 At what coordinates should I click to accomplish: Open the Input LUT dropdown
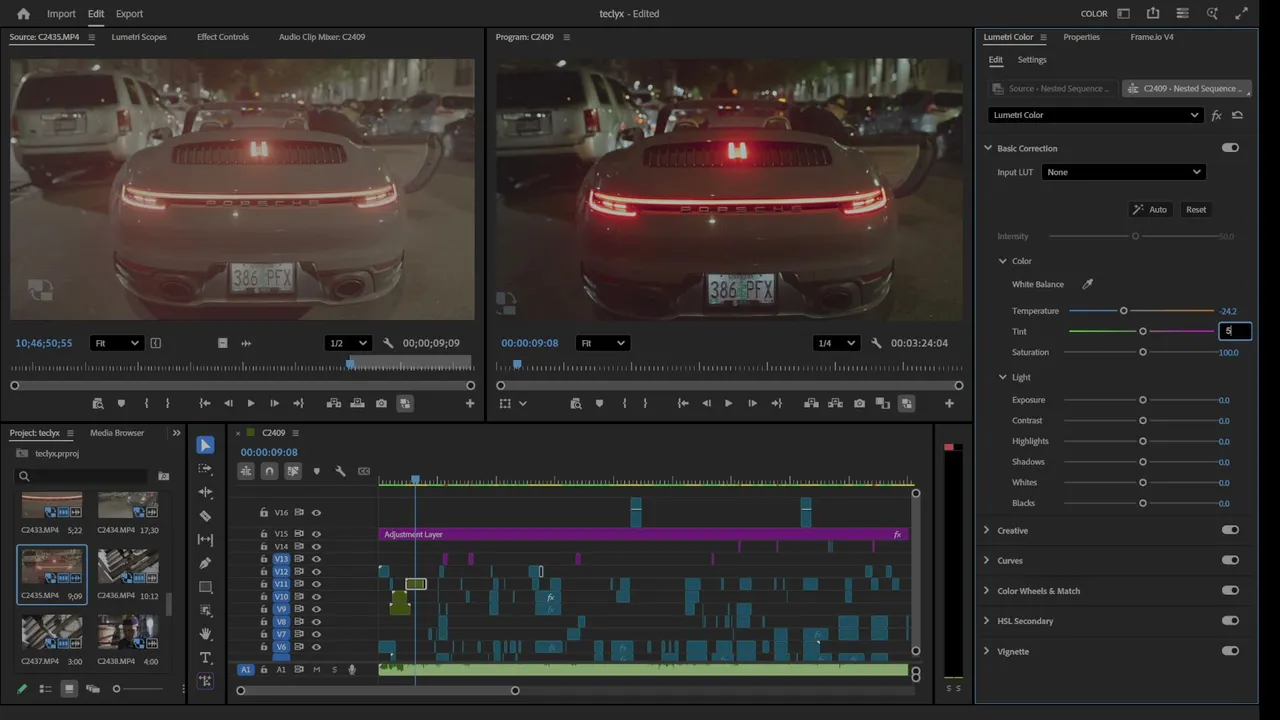coord(1123,172)
